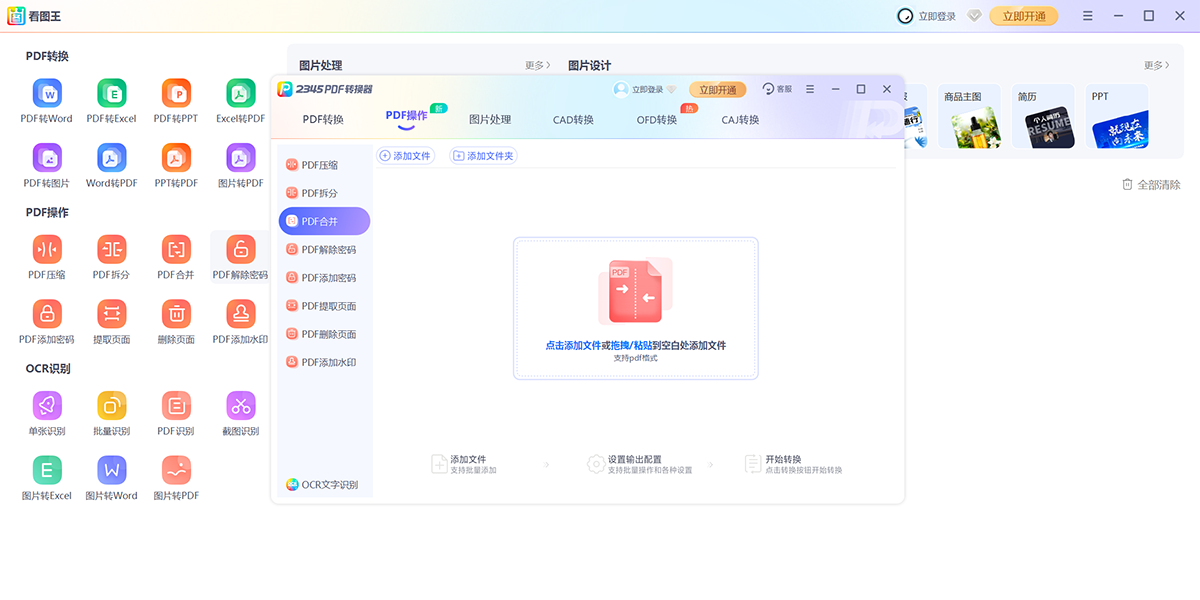Screen dimensions: 1200x600
Task: Switch to the 图片处理 tab in converter
Action: [x=491, y=120]
